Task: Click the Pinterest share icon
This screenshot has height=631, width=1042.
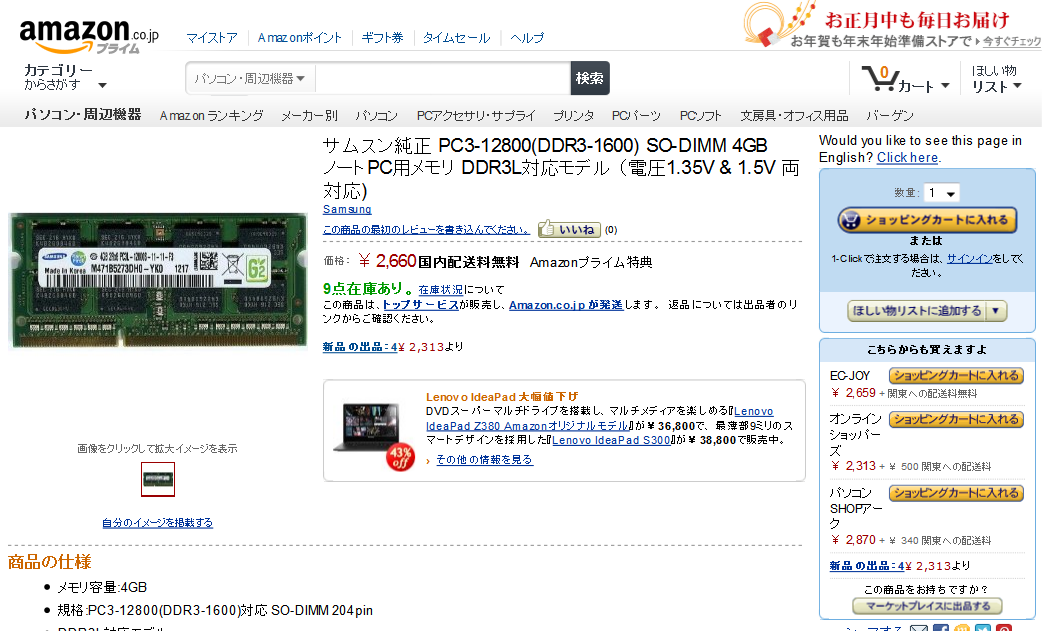Action: pyautogui.click(x=1004, y=628)
